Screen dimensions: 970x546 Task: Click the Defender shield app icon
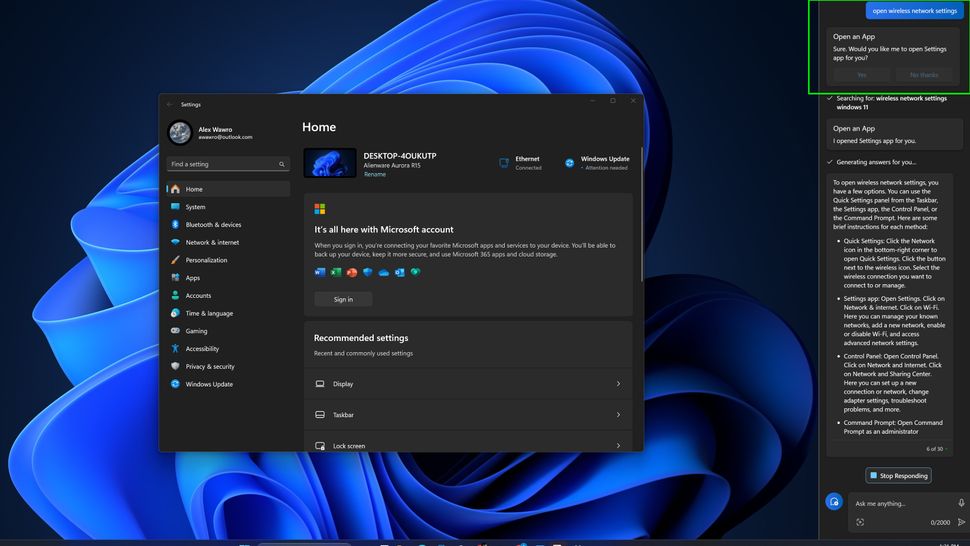coord(367,272)
